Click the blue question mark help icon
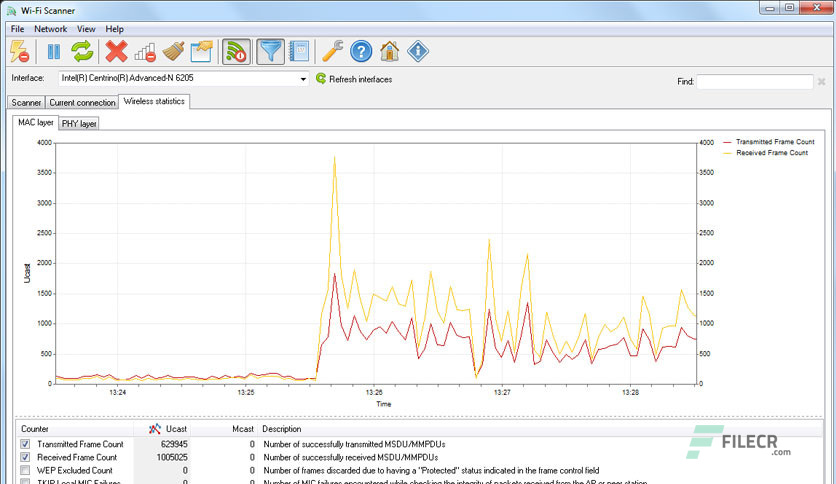This screenshot has height=484, width=836. pyautogui.click(x=361, y=52)
